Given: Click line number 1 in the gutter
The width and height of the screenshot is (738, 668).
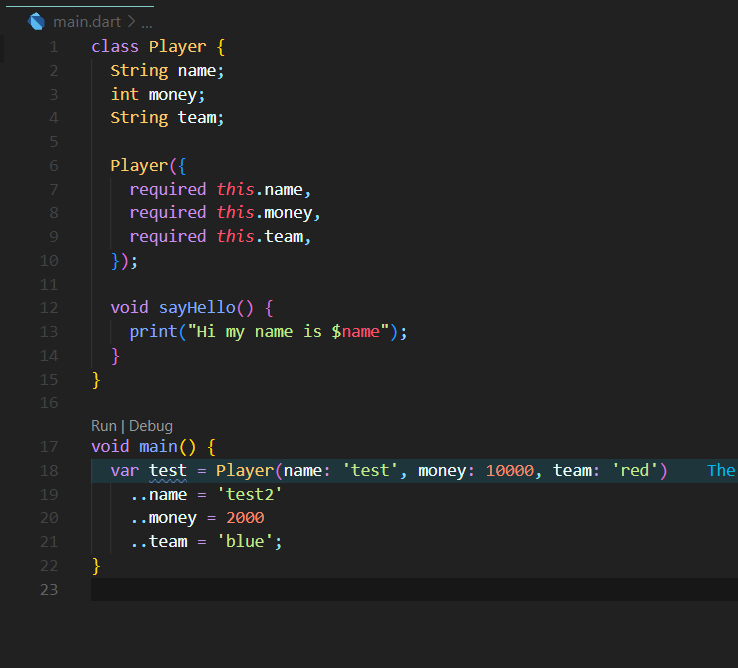Looking at the screenshot, I should click(54, 47).
